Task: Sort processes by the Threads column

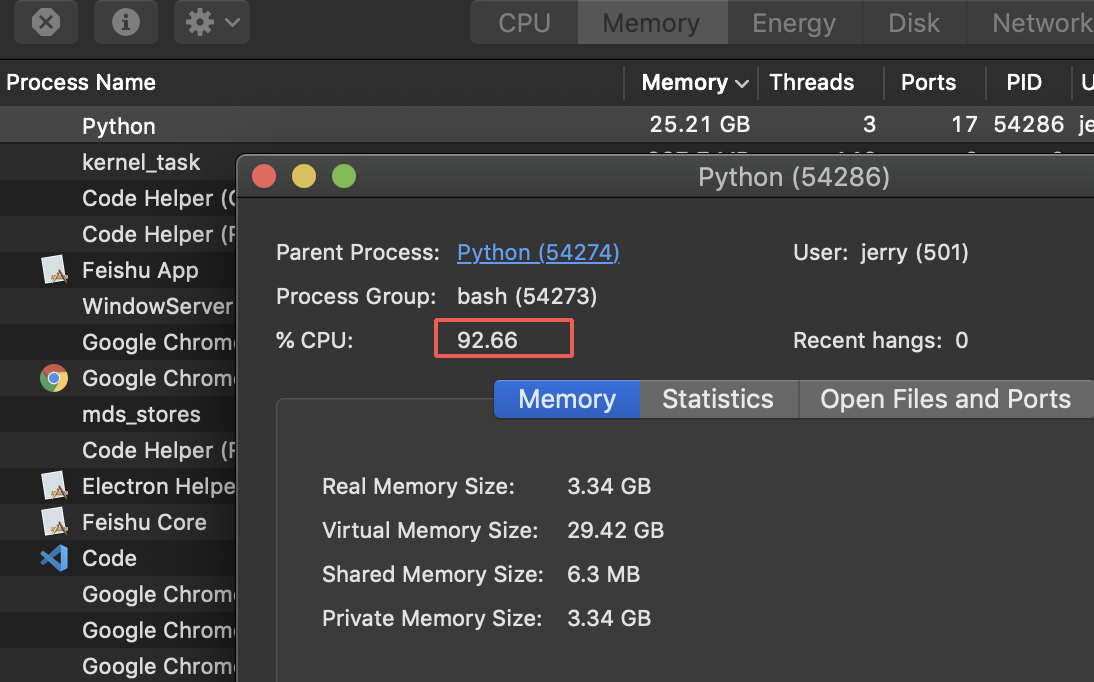Action: [811, 82]
